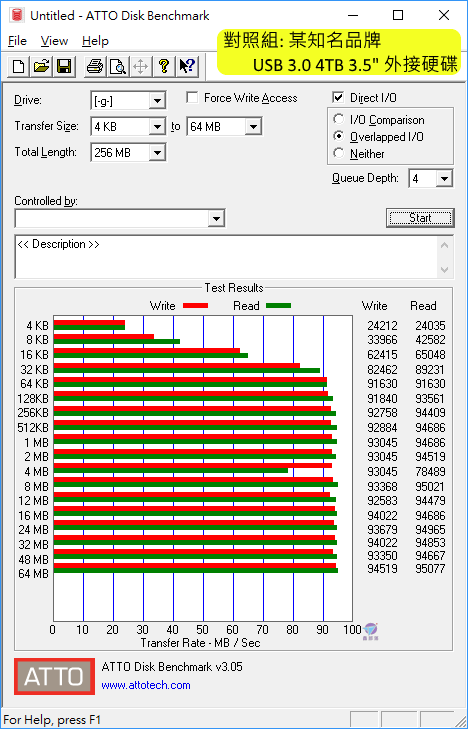Image resolution: width=468 pixels, height=729 pixels.
Task: Click the green Read legend swatch
Action: point(279,305)
